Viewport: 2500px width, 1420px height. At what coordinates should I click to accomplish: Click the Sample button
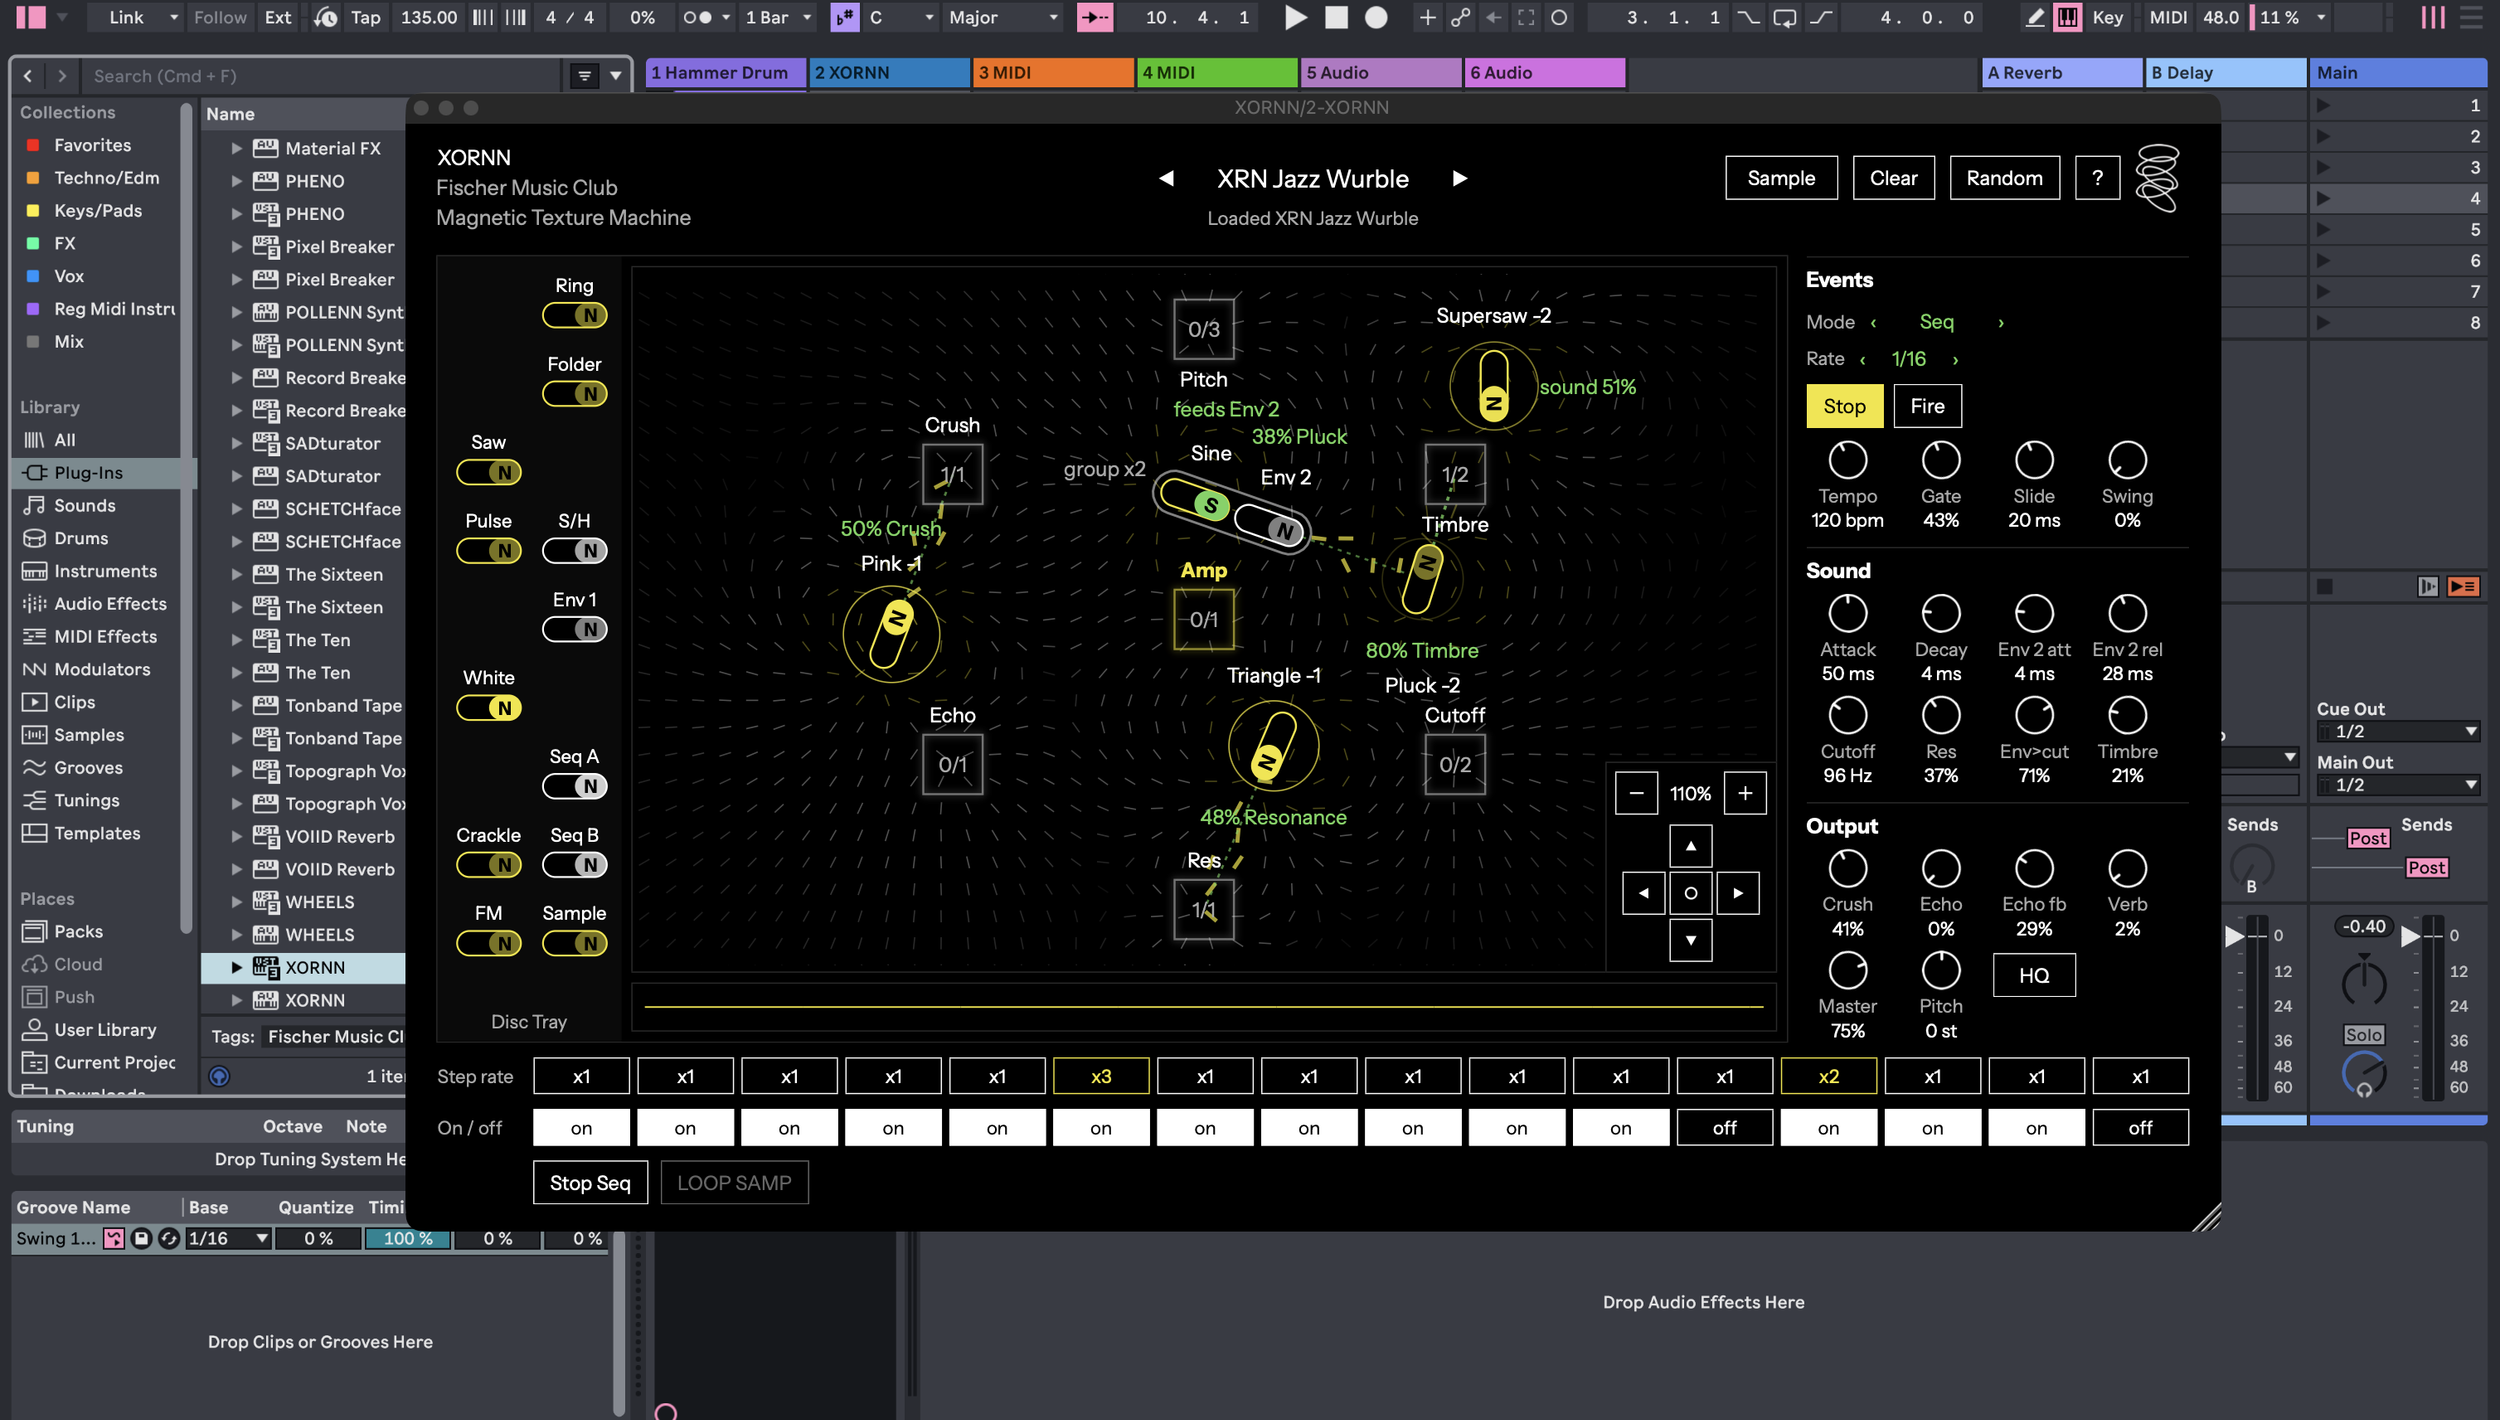[x=1781, y=178]
